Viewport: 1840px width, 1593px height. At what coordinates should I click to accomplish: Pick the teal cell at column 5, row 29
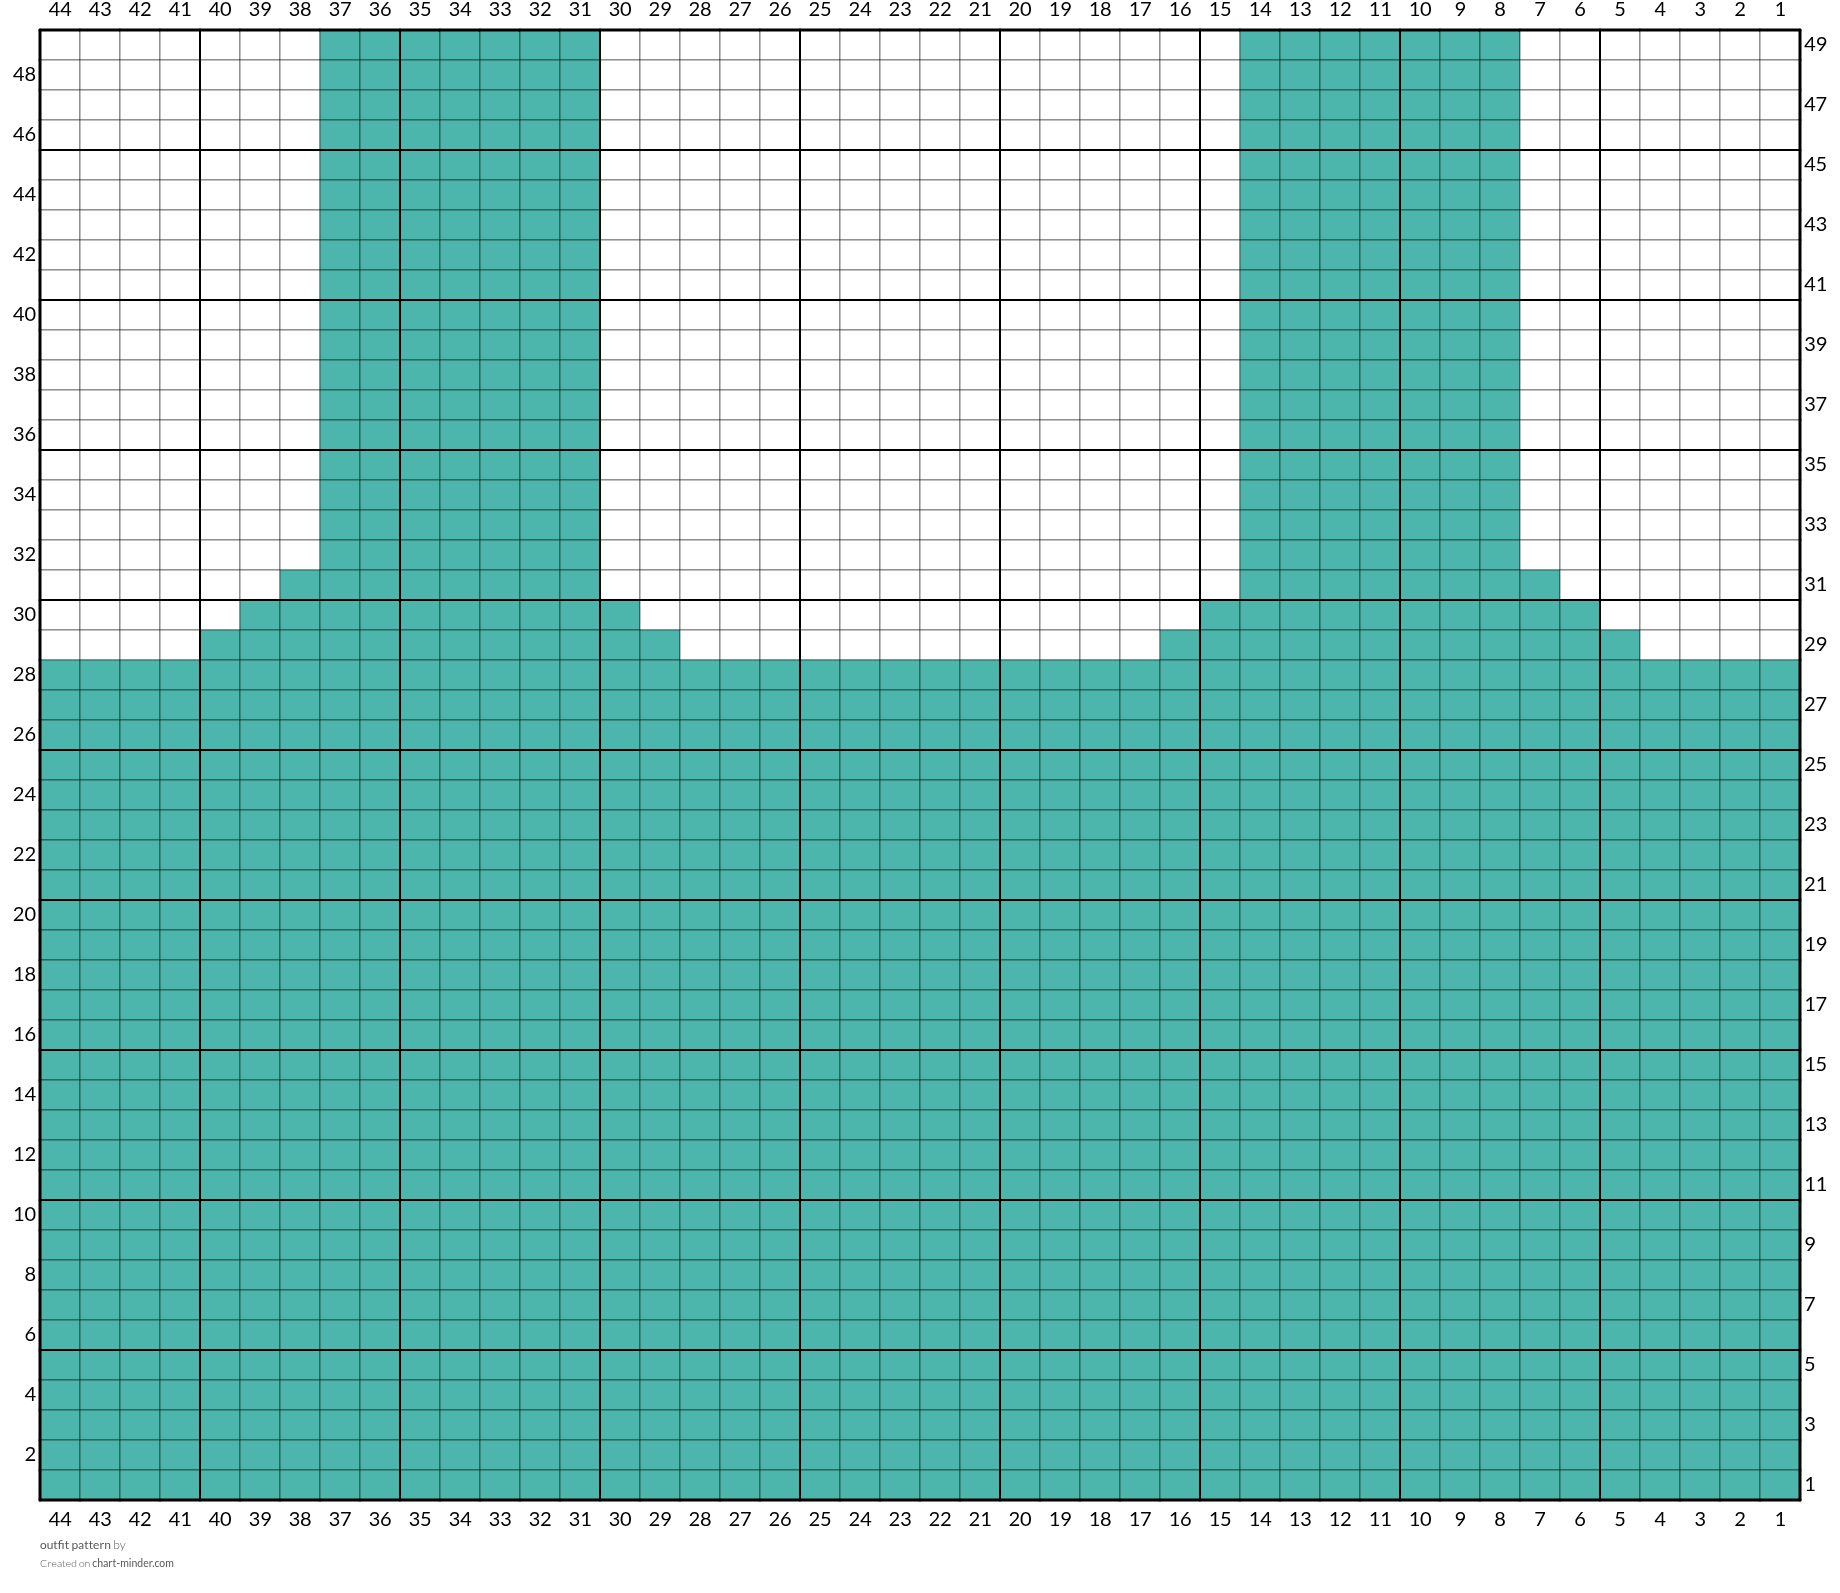(x=1620, y=645)
